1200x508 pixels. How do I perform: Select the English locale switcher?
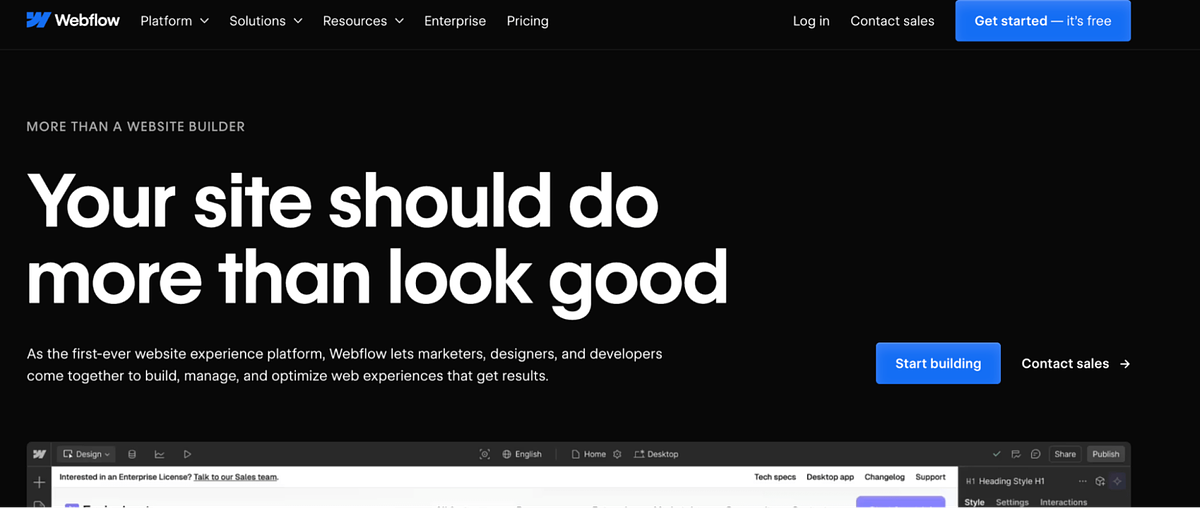pyautogui.click(x=521, y=454)
